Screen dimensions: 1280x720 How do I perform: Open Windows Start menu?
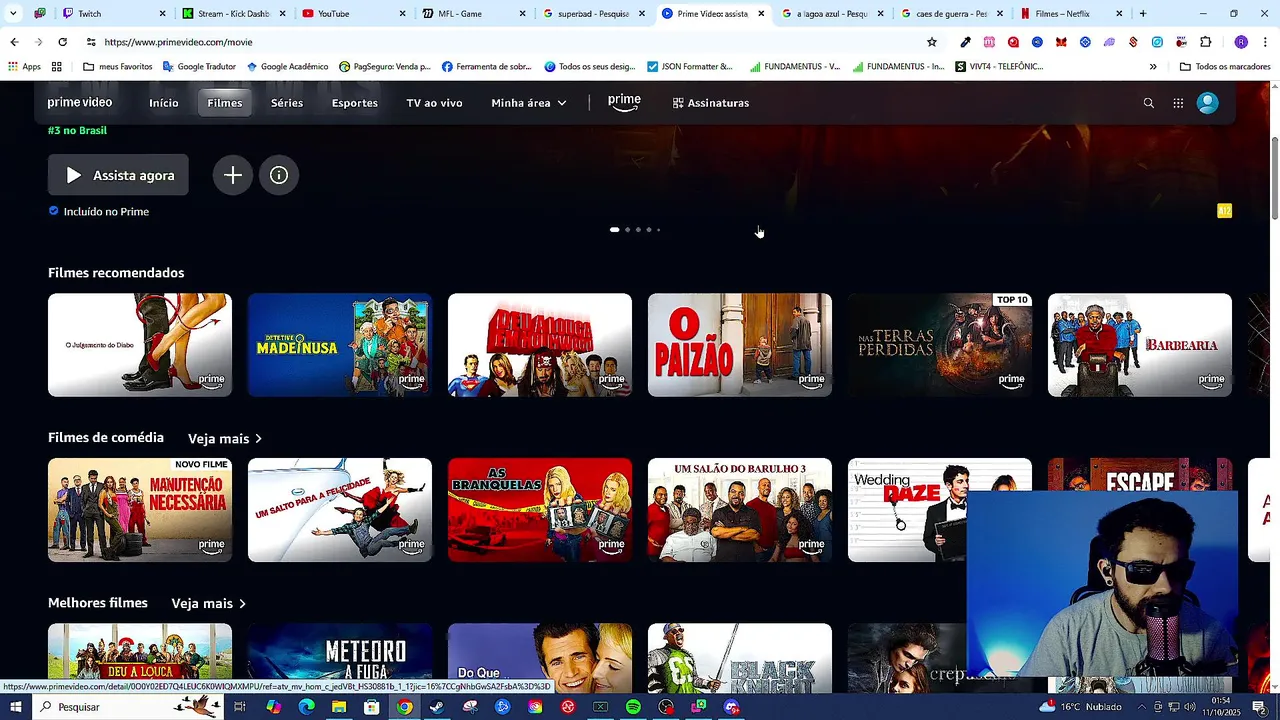[x=15, y=707]
